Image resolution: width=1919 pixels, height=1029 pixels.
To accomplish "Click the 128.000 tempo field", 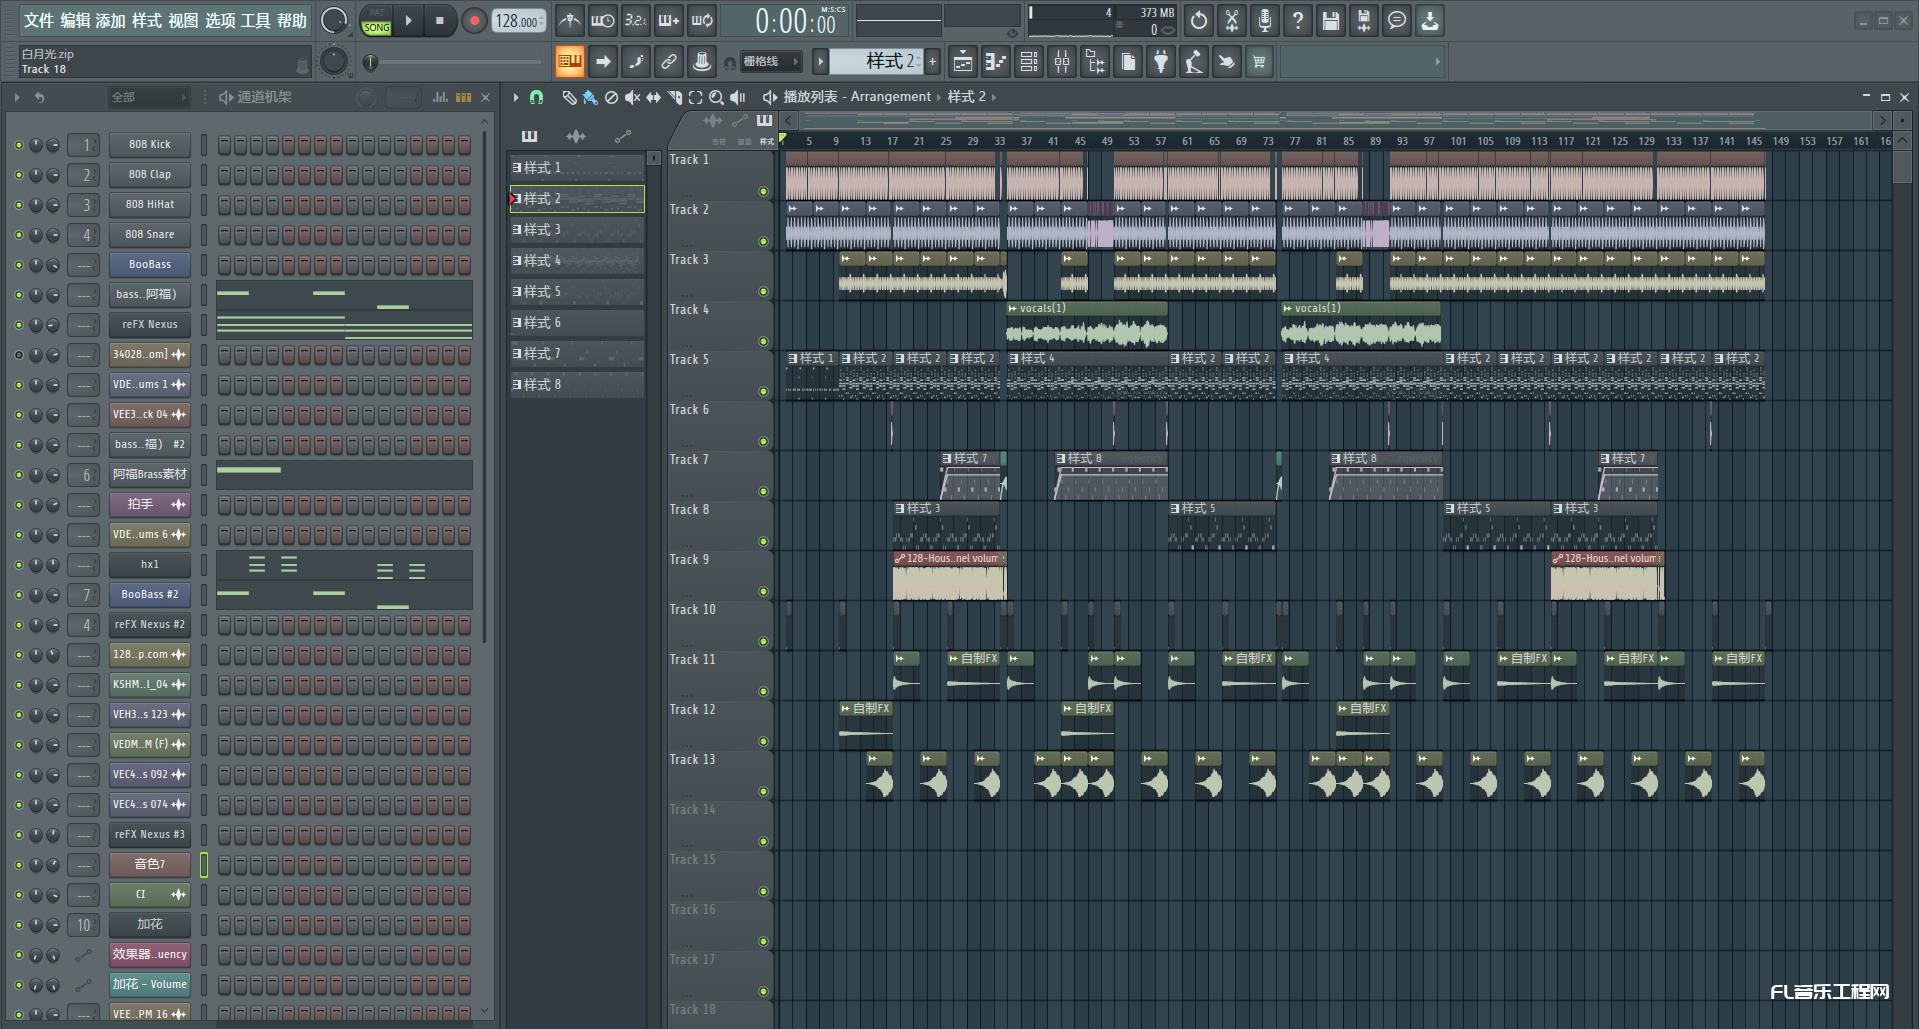I will tap(519, 21).
